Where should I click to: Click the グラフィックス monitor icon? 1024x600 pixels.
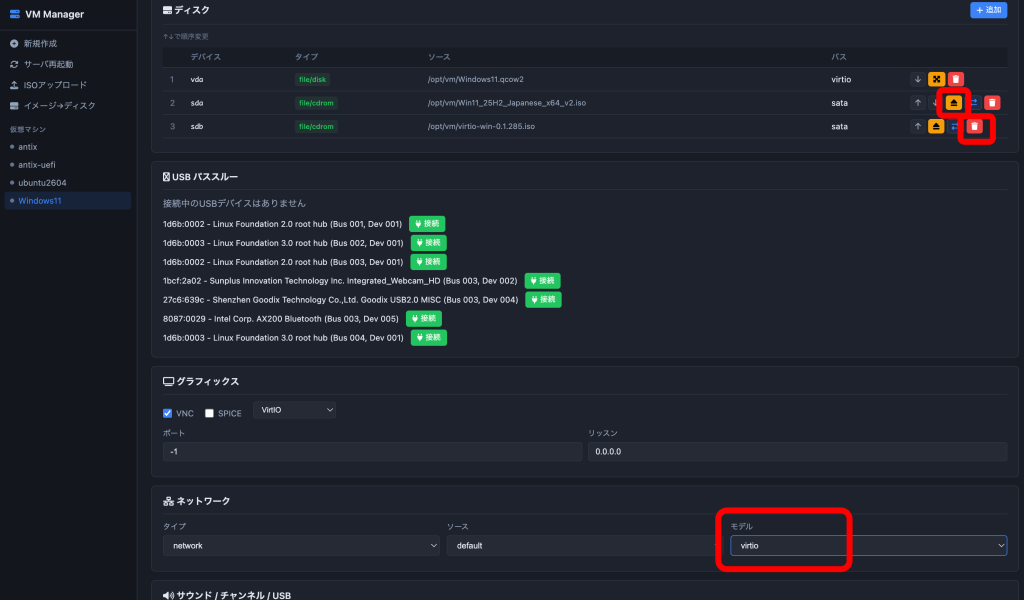(x=168, y=381)
